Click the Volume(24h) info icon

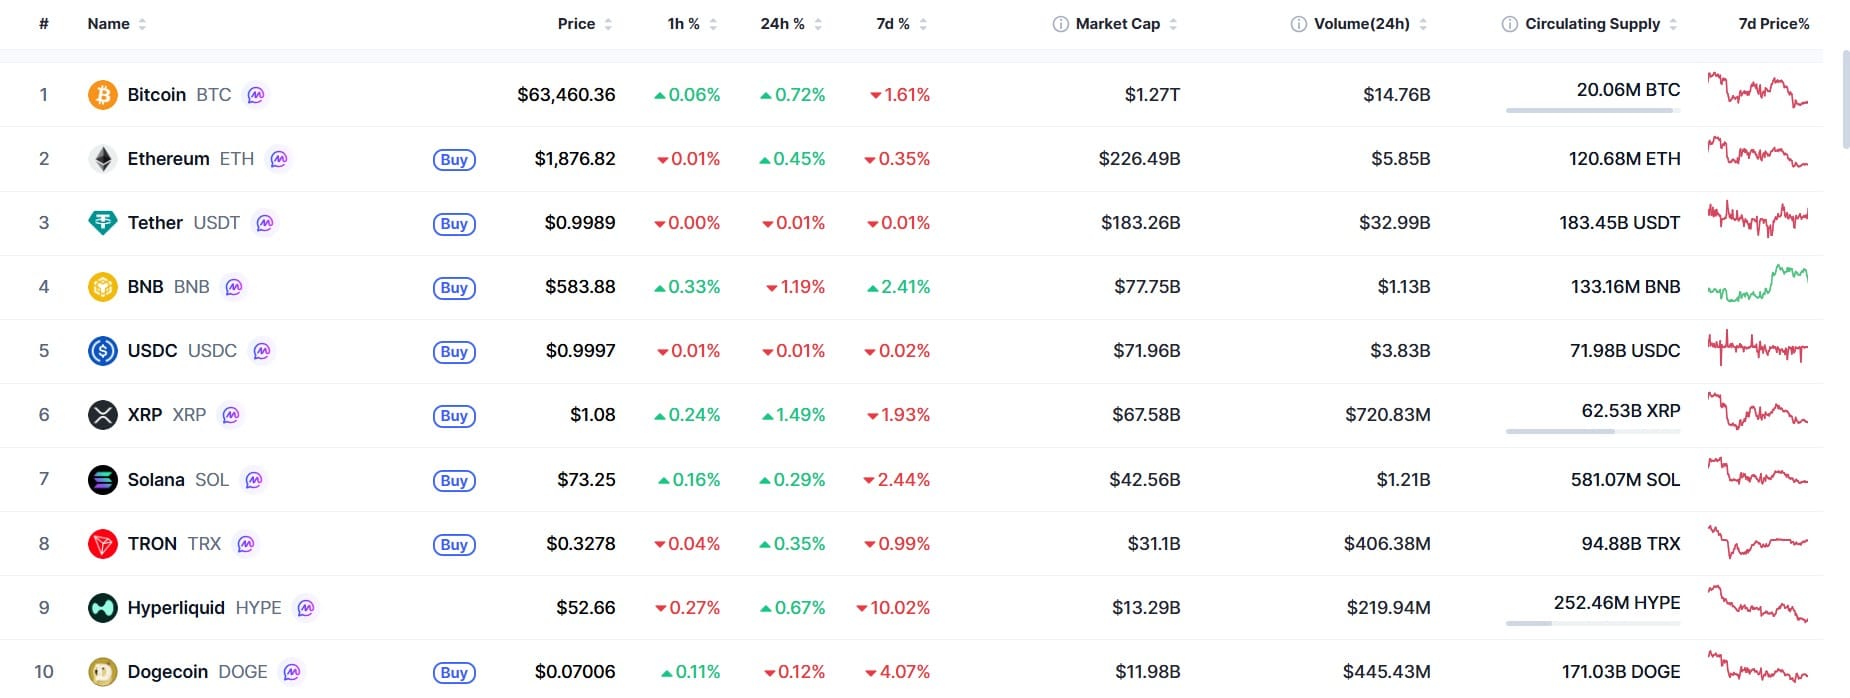pyautogui.click(x=1298, y=24)
